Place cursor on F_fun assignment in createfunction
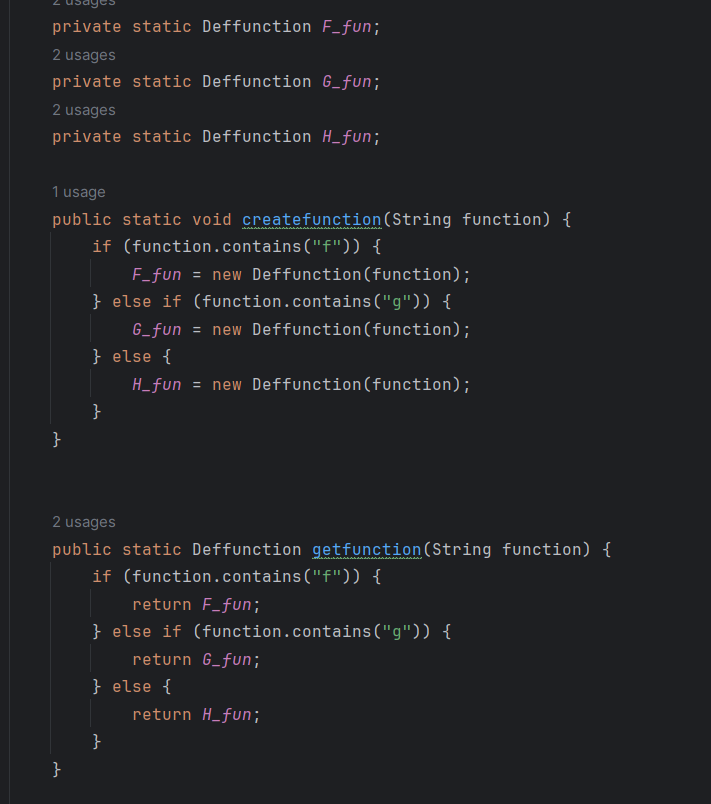This screenshot has width=711, height=804. point(157,274)
